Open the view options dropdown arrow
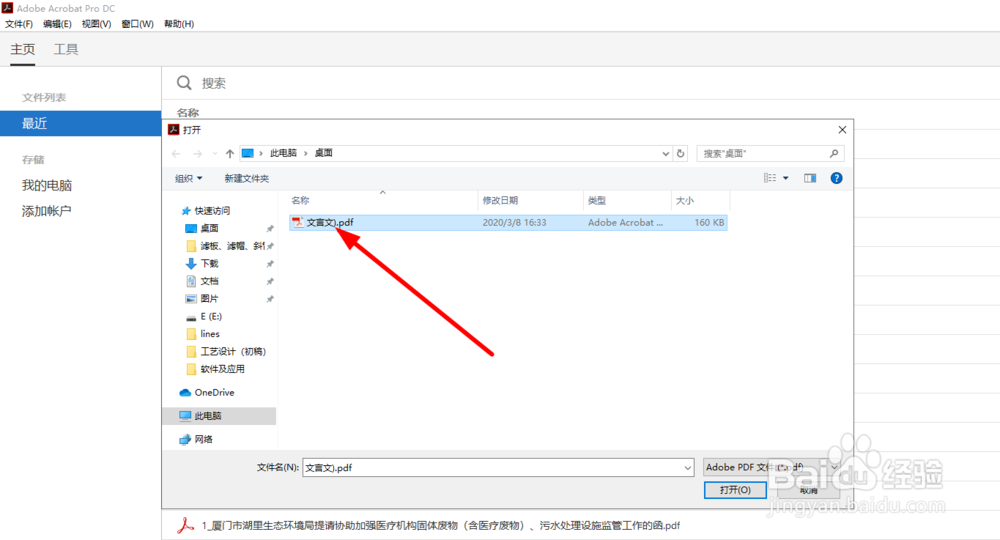Image resolution: width=1000 pixels, height=540 pixels. click(786, 178)
